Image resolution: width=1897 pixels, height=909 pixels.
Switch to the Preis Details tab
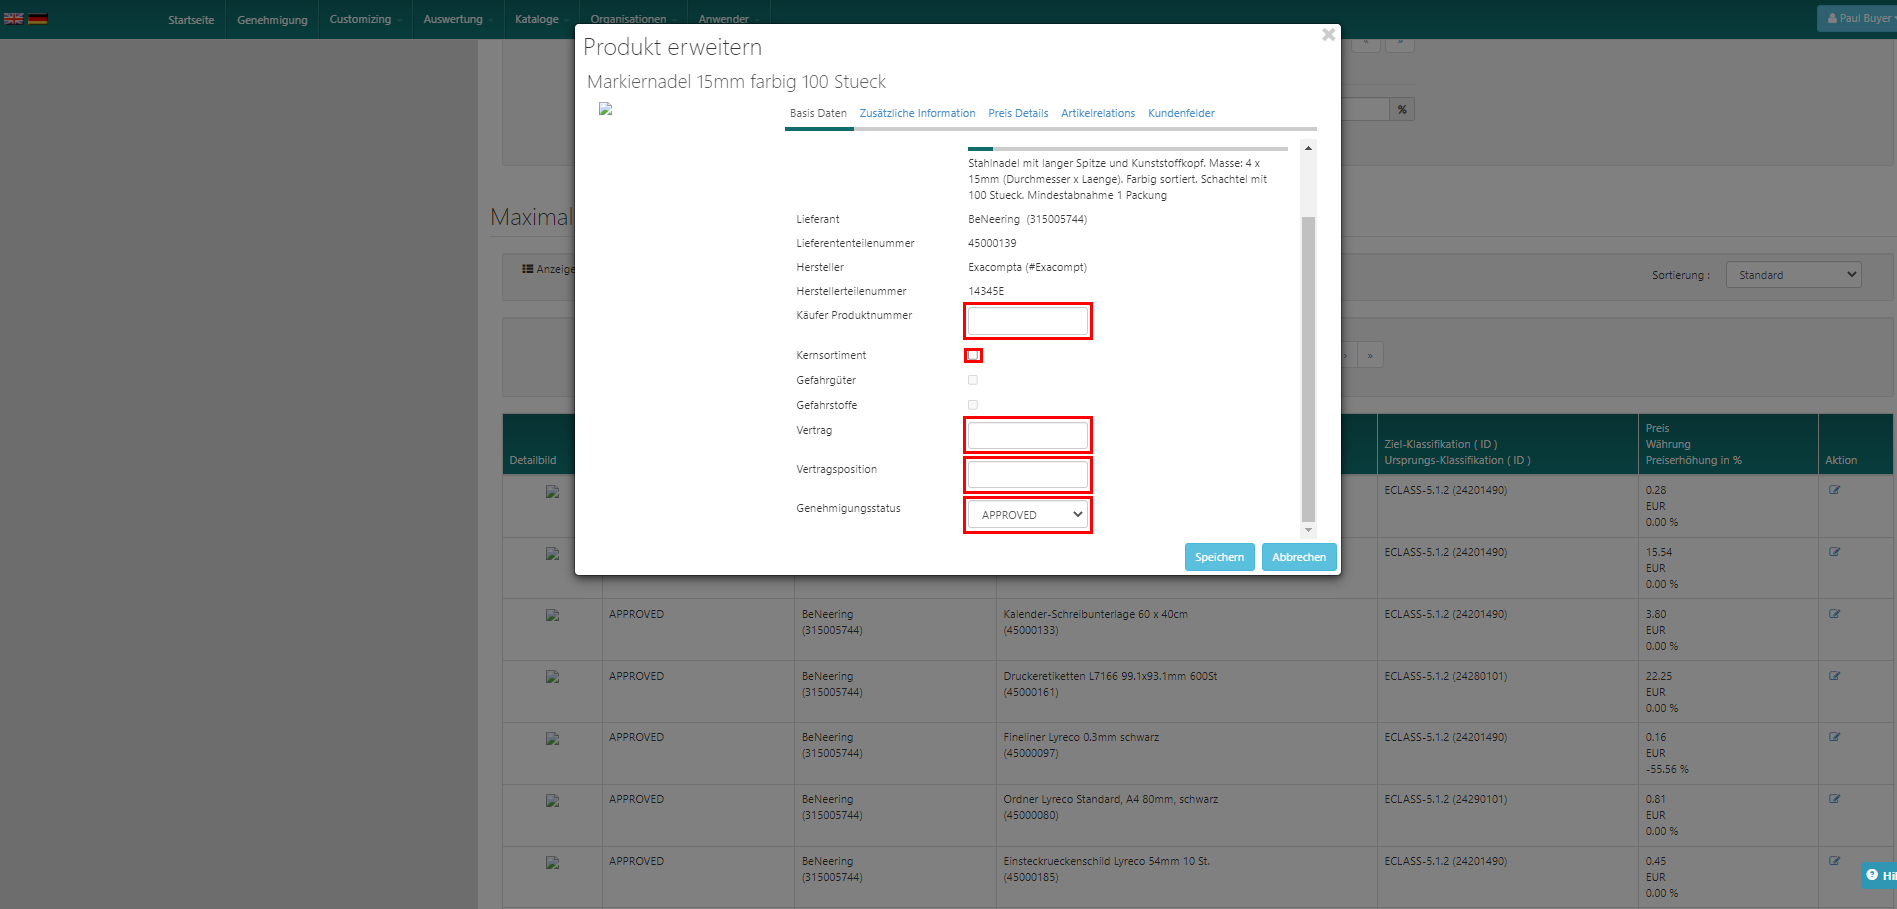[1018, 113]
